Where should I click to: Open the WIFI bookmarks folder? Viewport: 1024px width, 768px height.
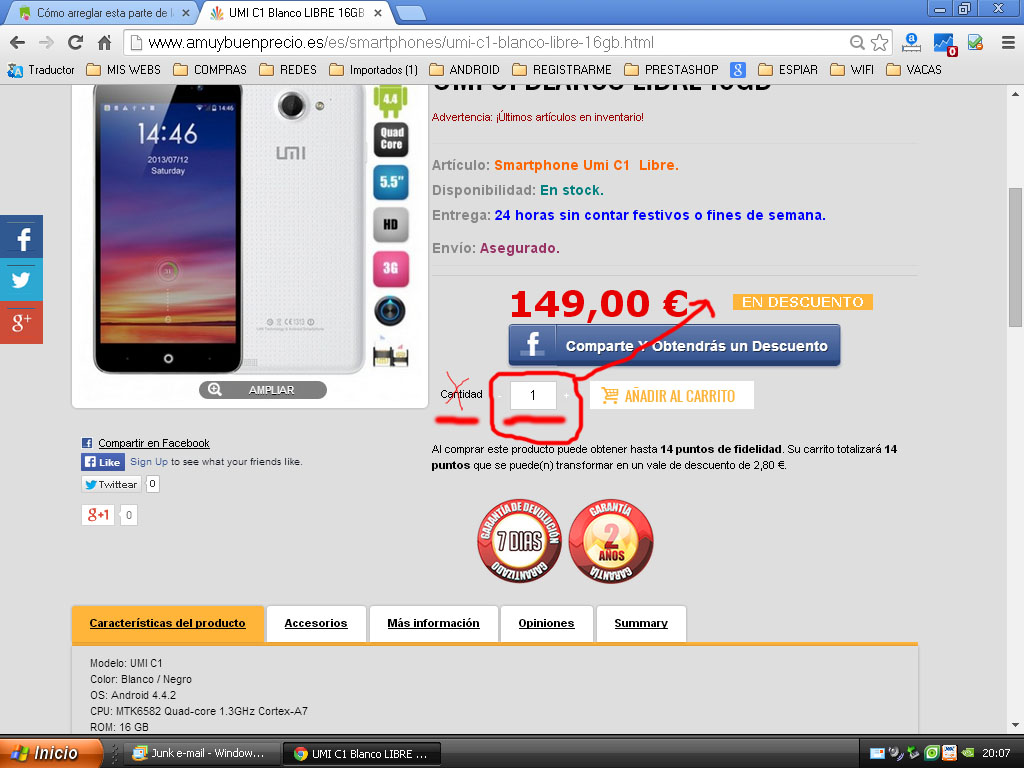852,70
